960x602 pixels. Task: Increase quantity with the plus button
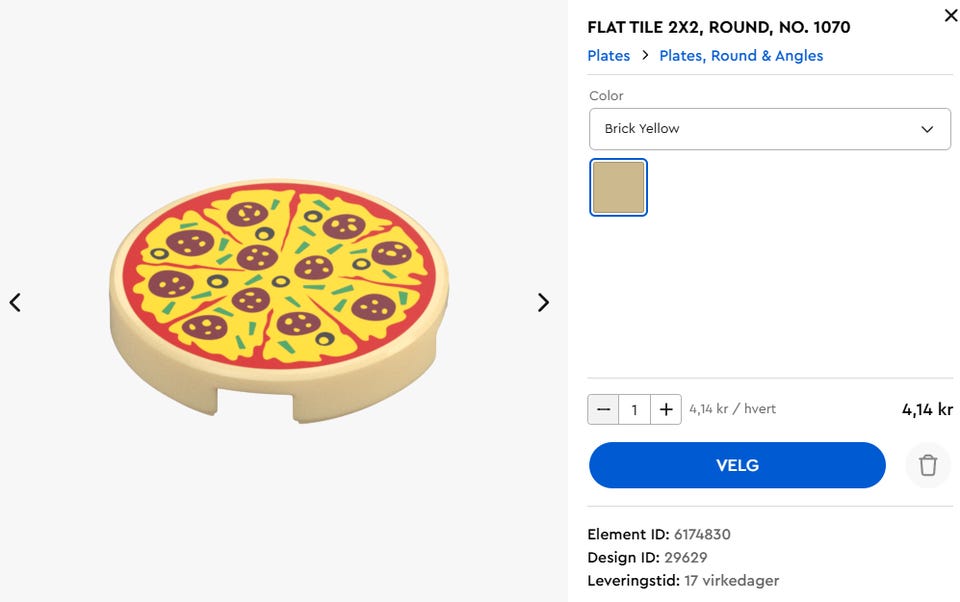coord(666,409)
